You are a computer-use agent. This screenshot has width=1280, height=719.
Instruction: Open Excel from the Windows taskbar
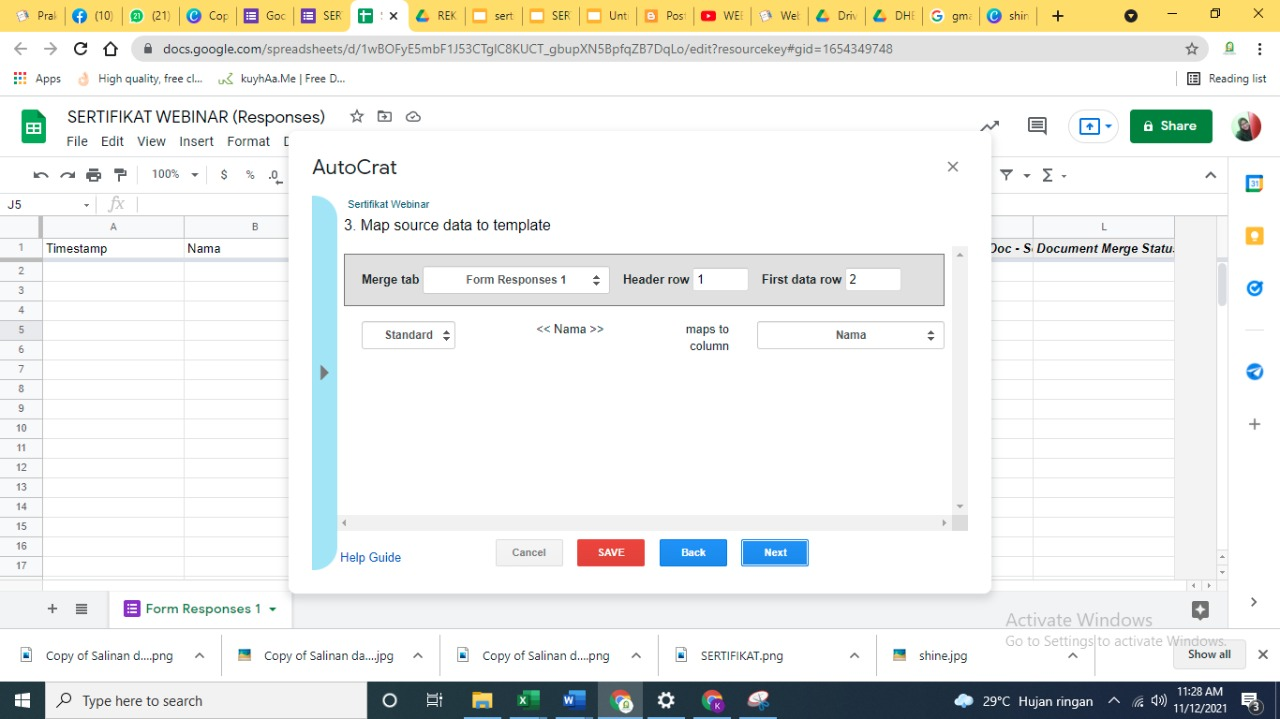coord(528,700)
